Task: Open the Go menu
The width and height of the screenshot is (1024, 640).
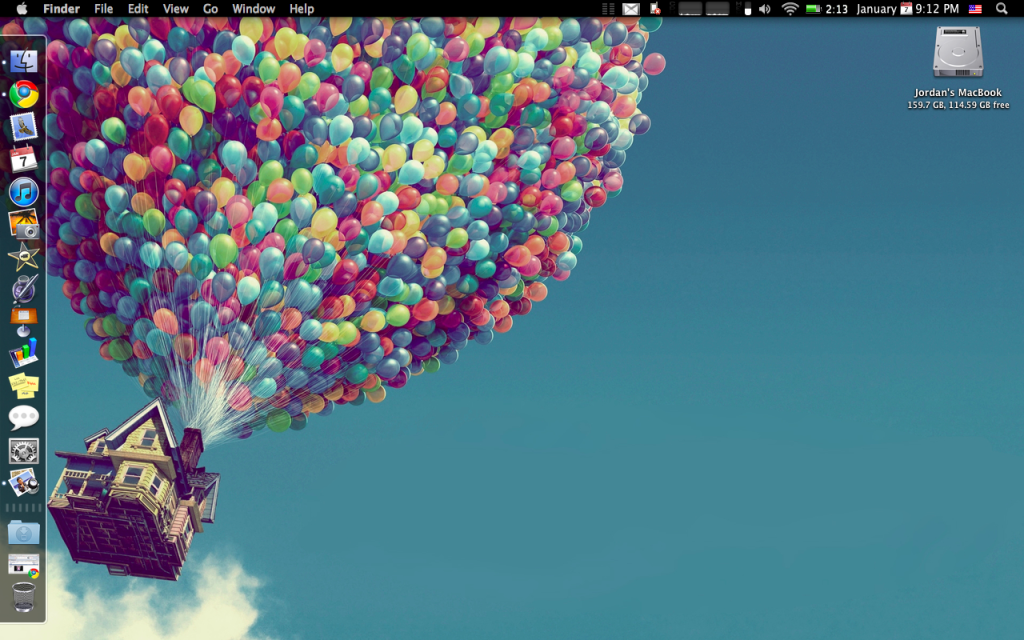Action: 210,8
